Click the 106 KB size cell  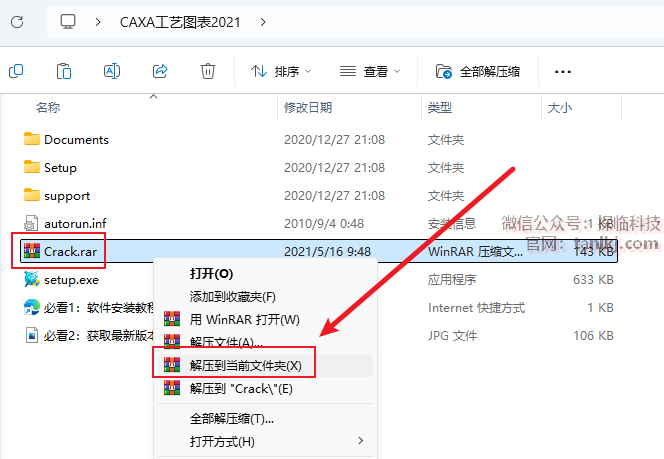[x=593, y=335]
